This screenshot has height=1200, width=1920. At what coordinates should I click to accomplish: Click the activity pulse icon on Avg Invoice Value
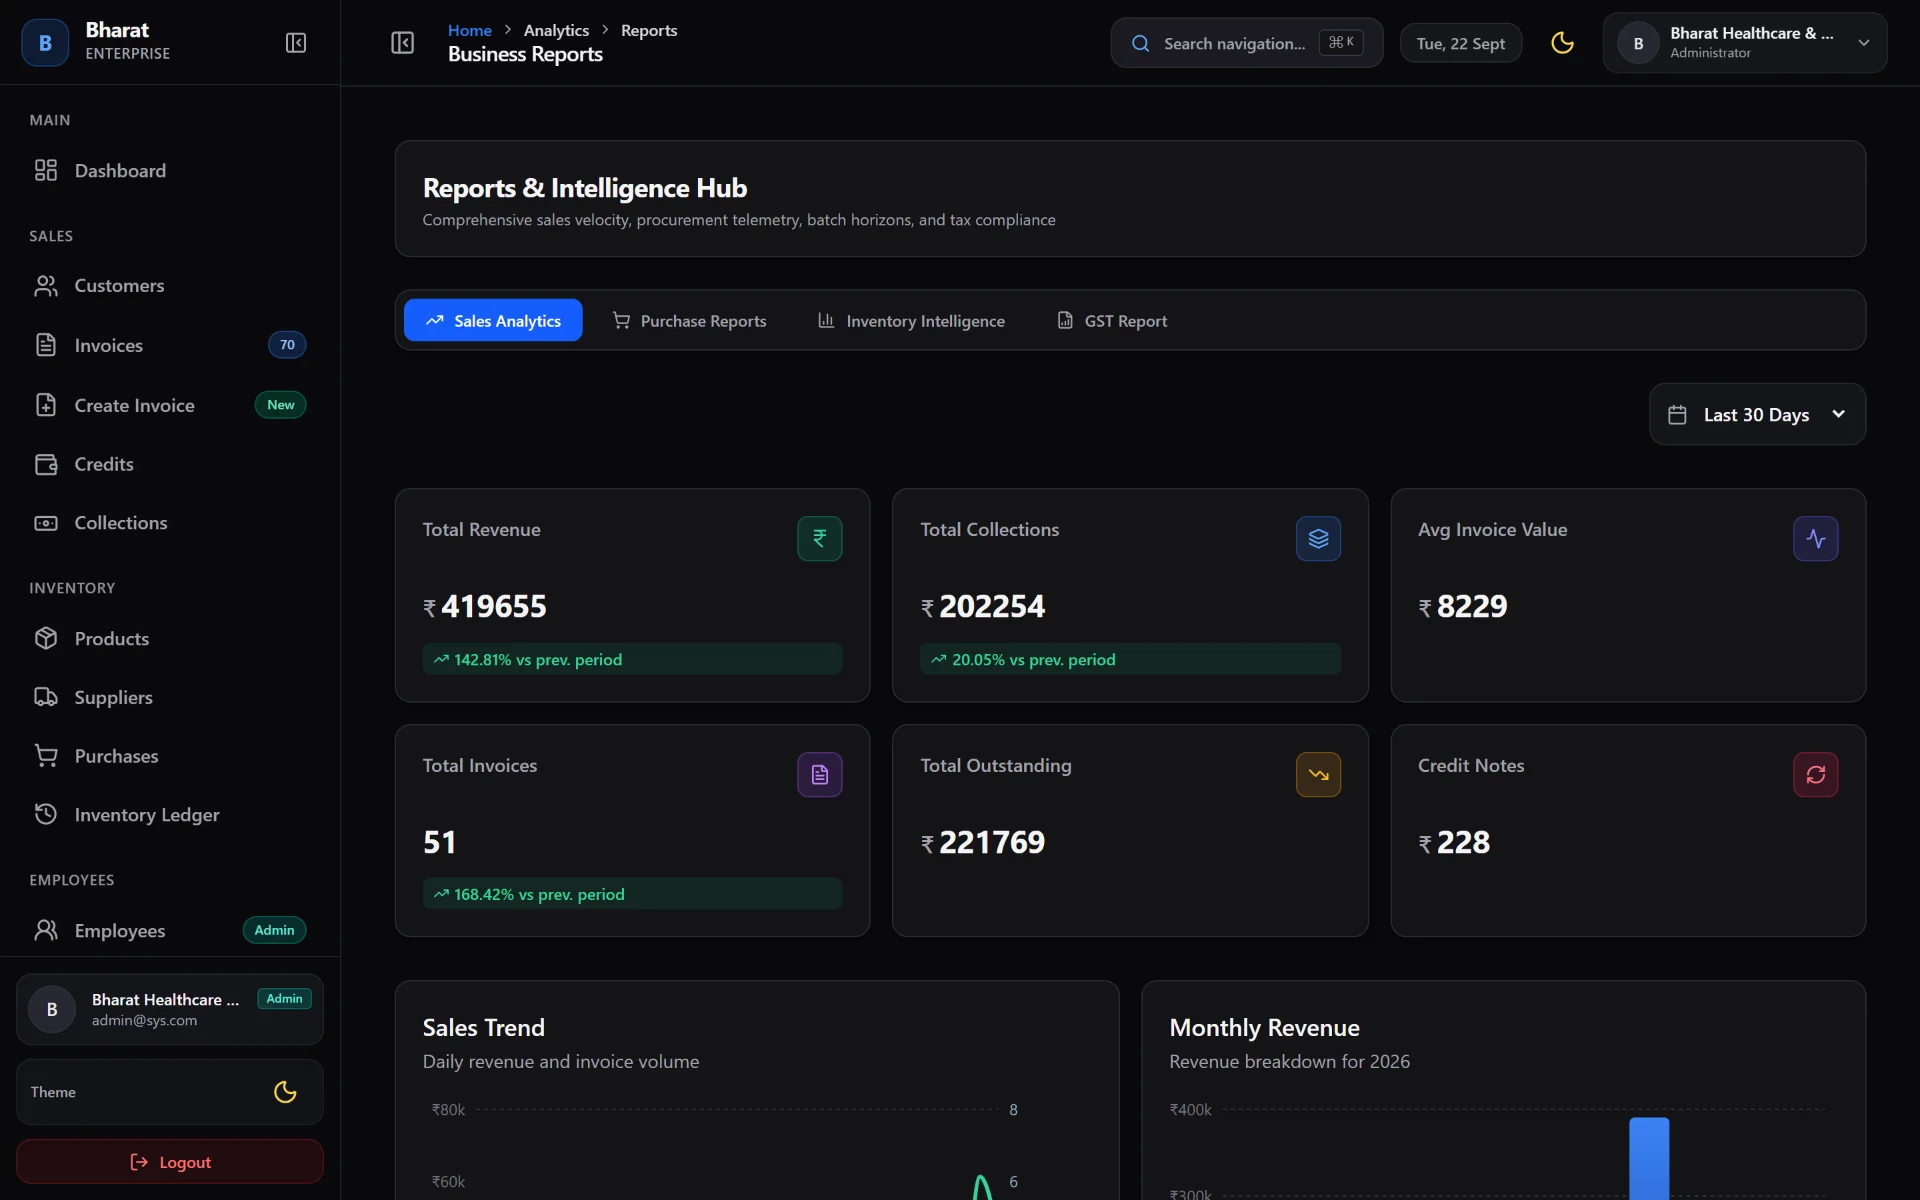1815,539
